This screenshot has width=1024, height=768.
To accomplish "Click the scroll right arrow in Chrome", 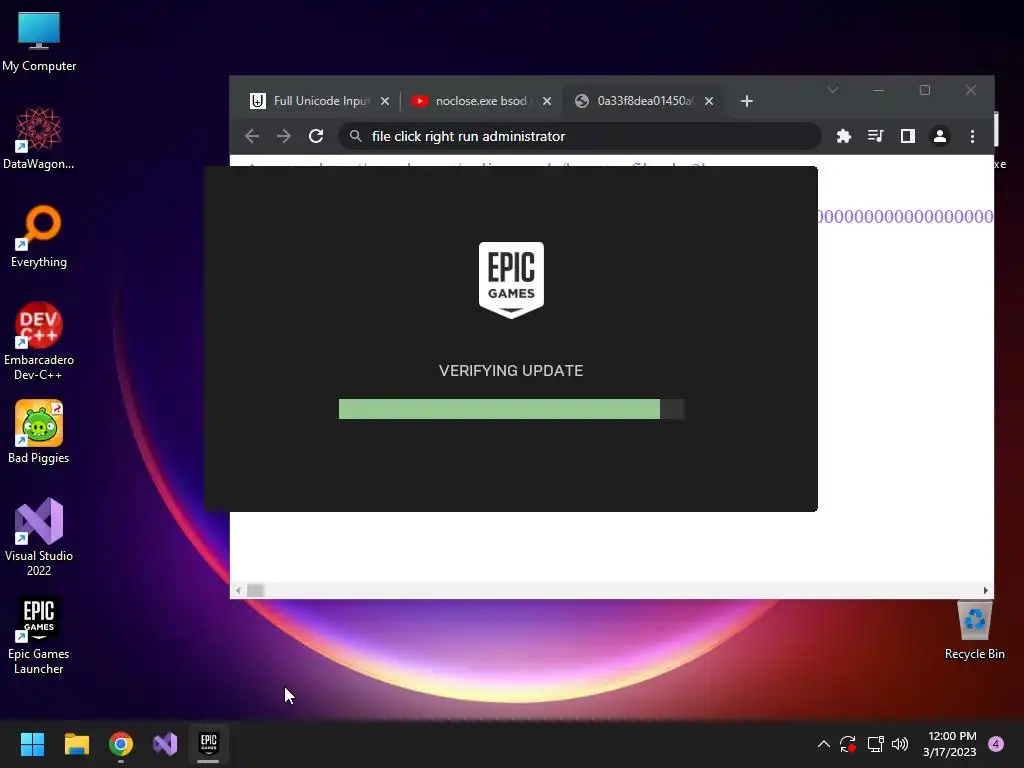I will (x=985, y=590).
